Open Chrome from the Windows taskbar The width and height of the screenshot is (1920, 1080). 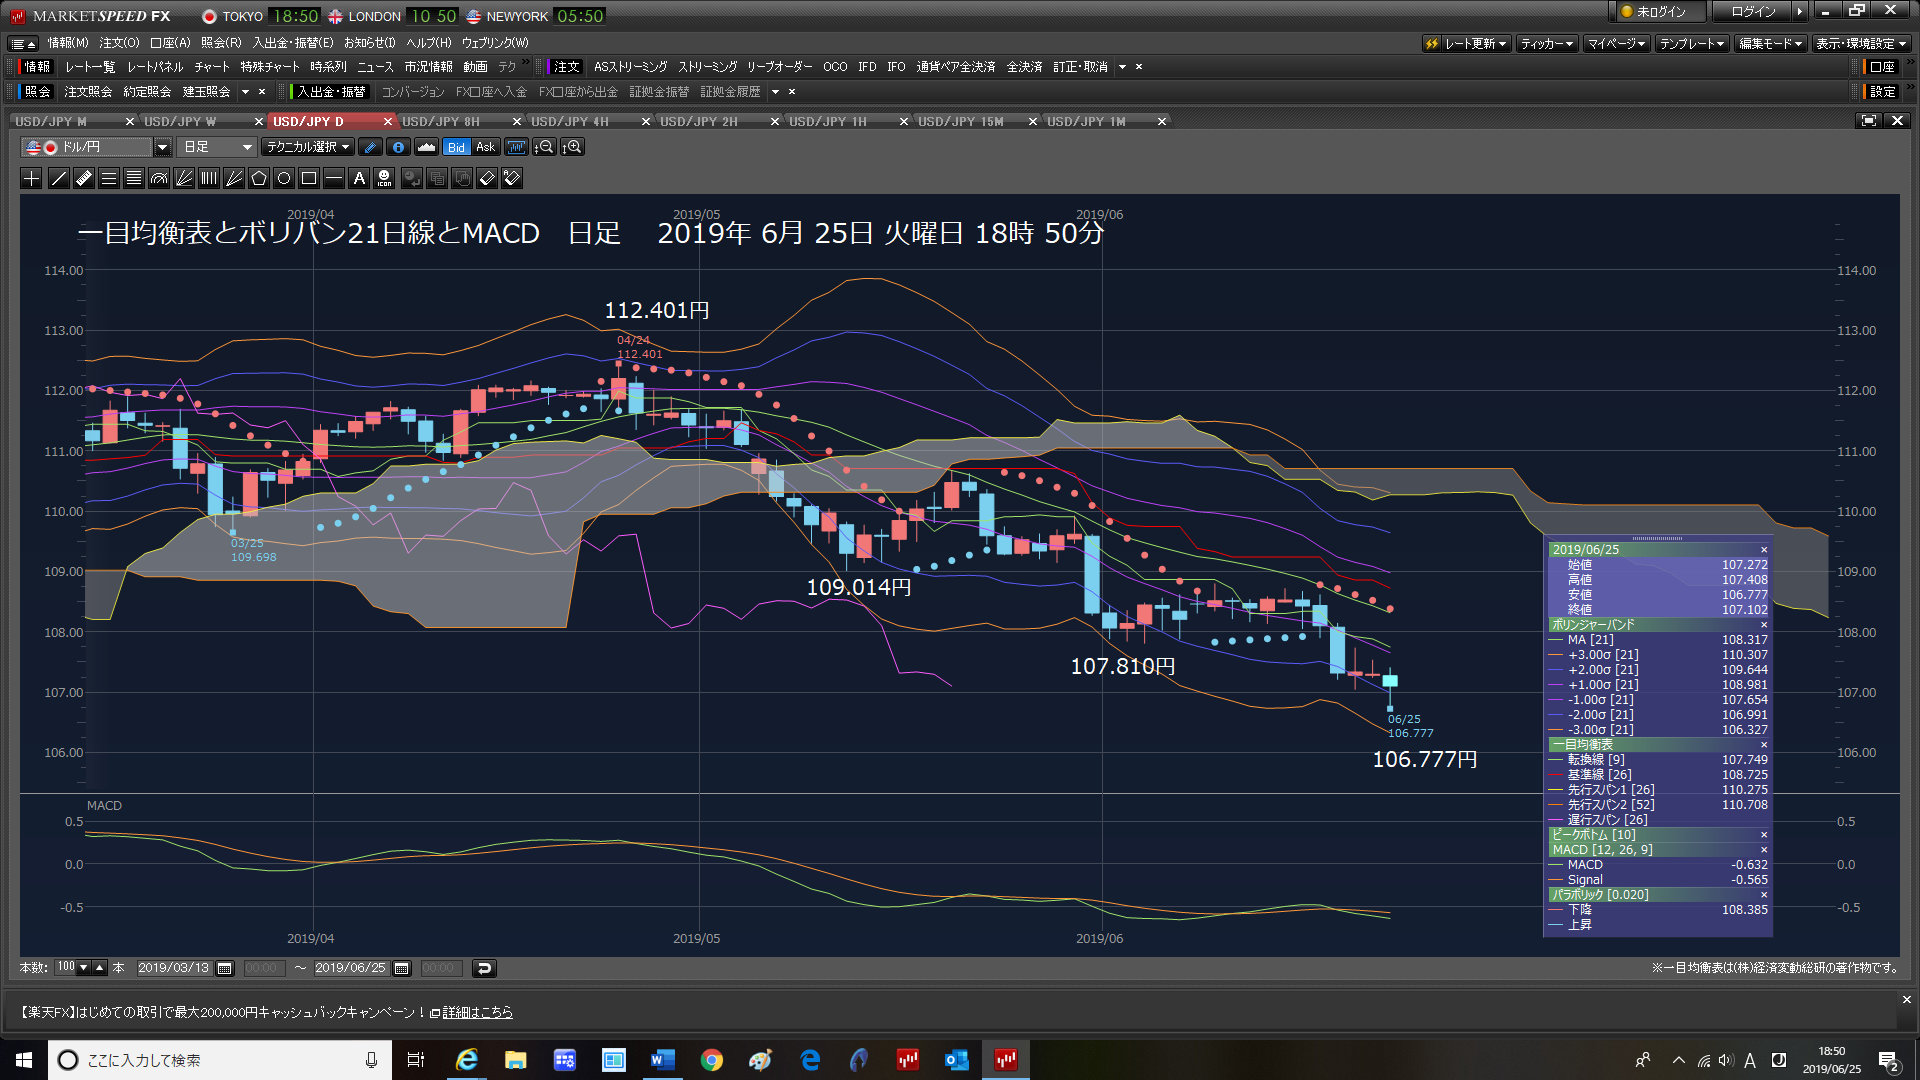[x=711, y=1059]
